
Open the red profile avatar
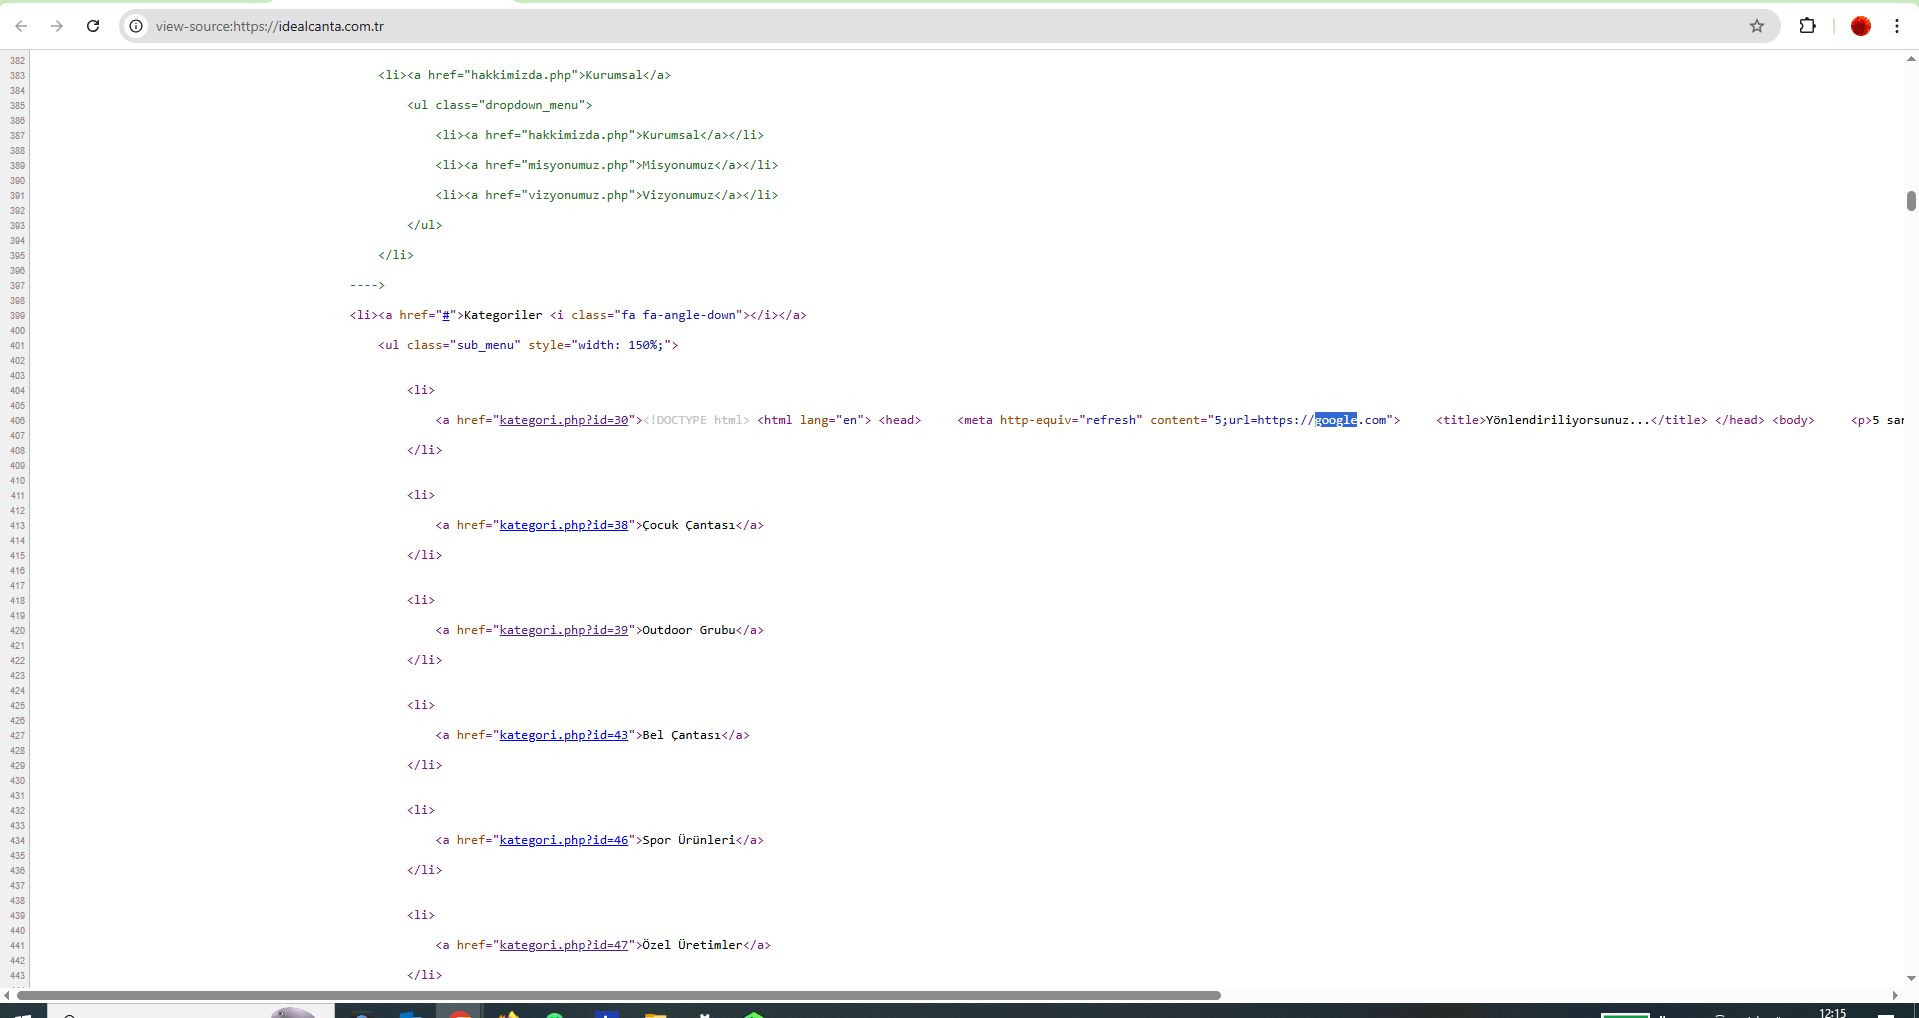(1861, 26)
